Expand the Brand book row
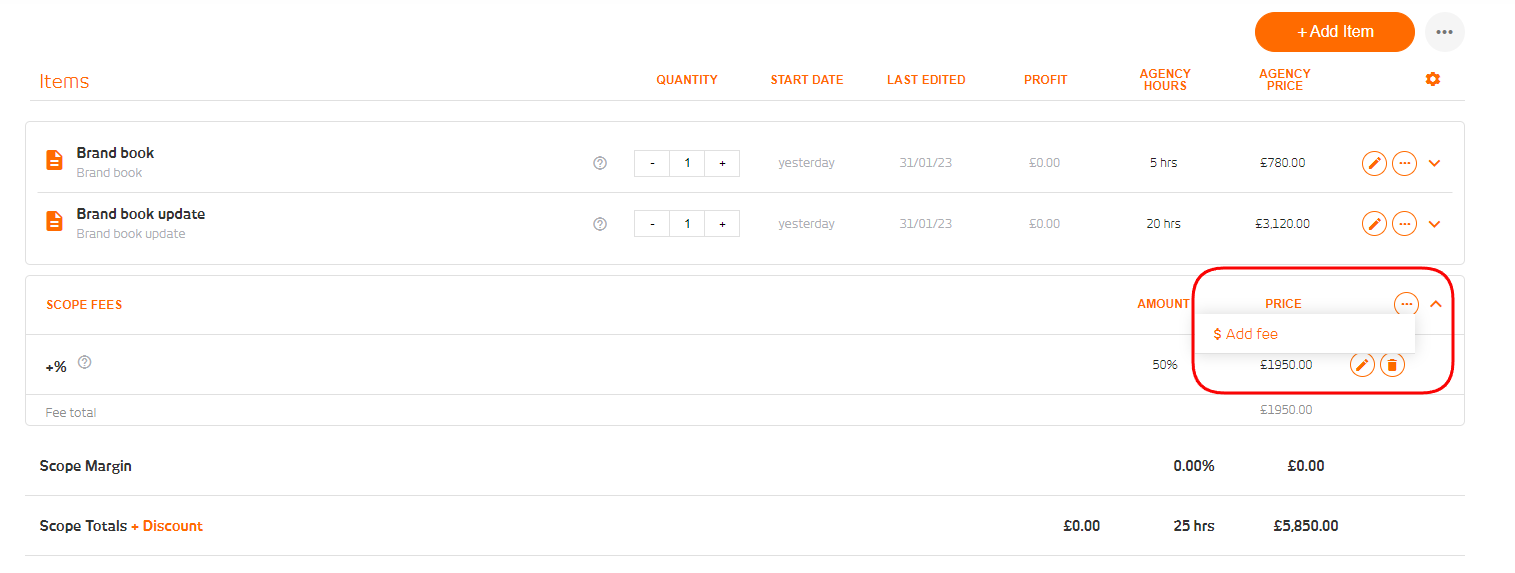This screenshot has width=1515, height=573. pos(1435,163)
